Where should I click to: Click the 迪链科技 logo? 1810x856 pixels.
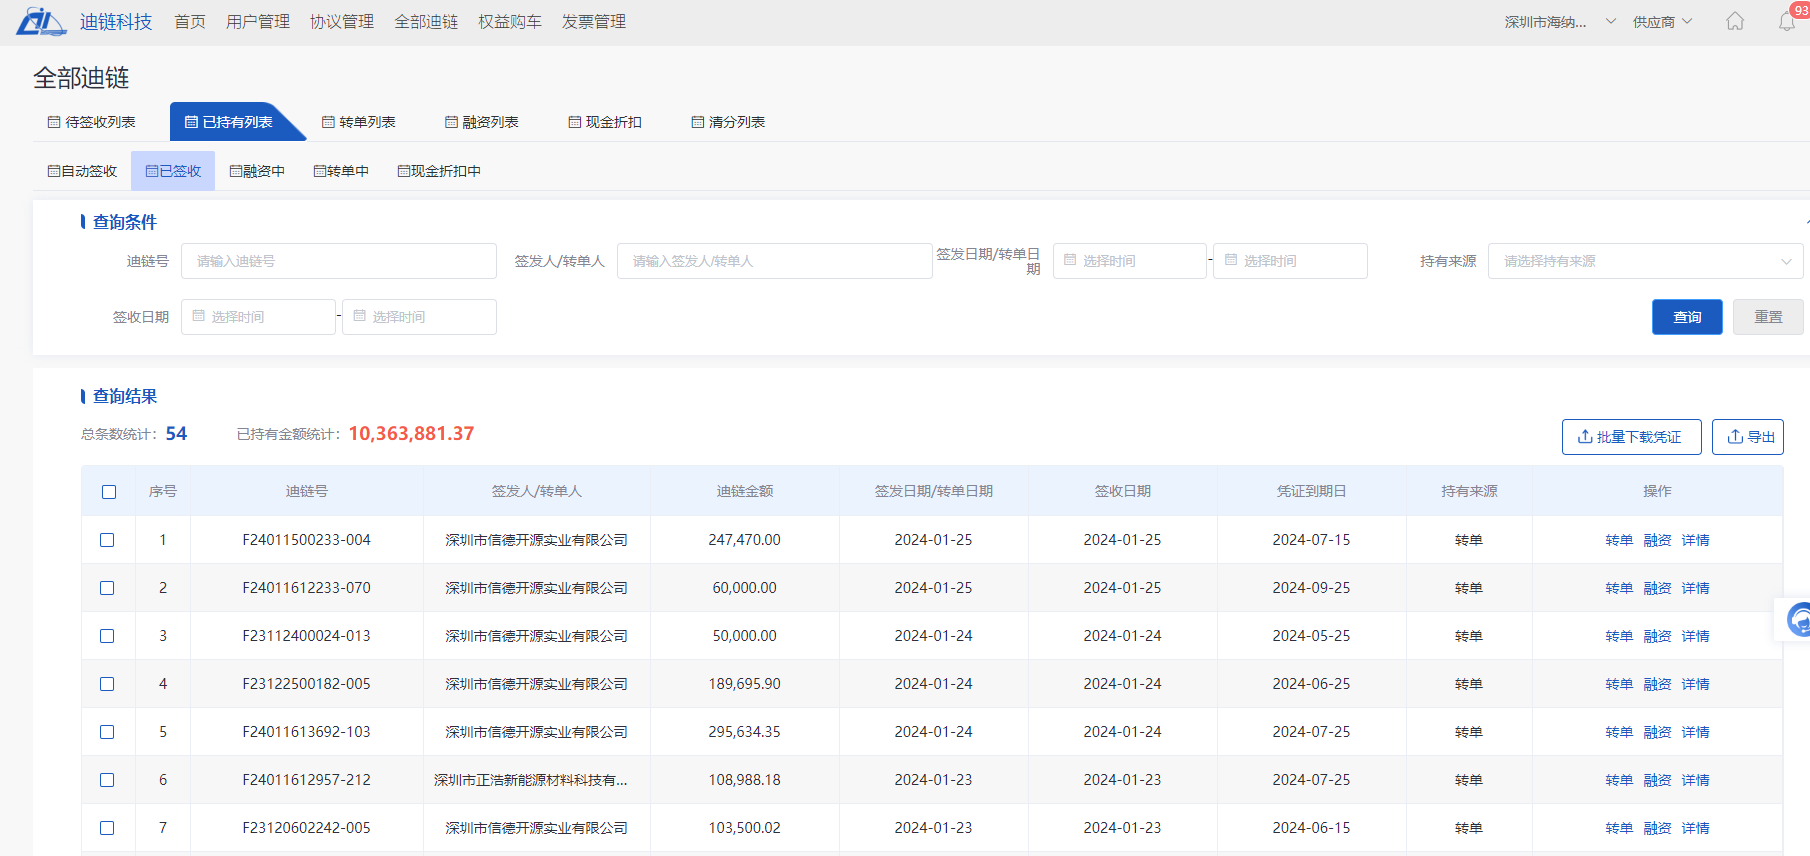[41, 21]
